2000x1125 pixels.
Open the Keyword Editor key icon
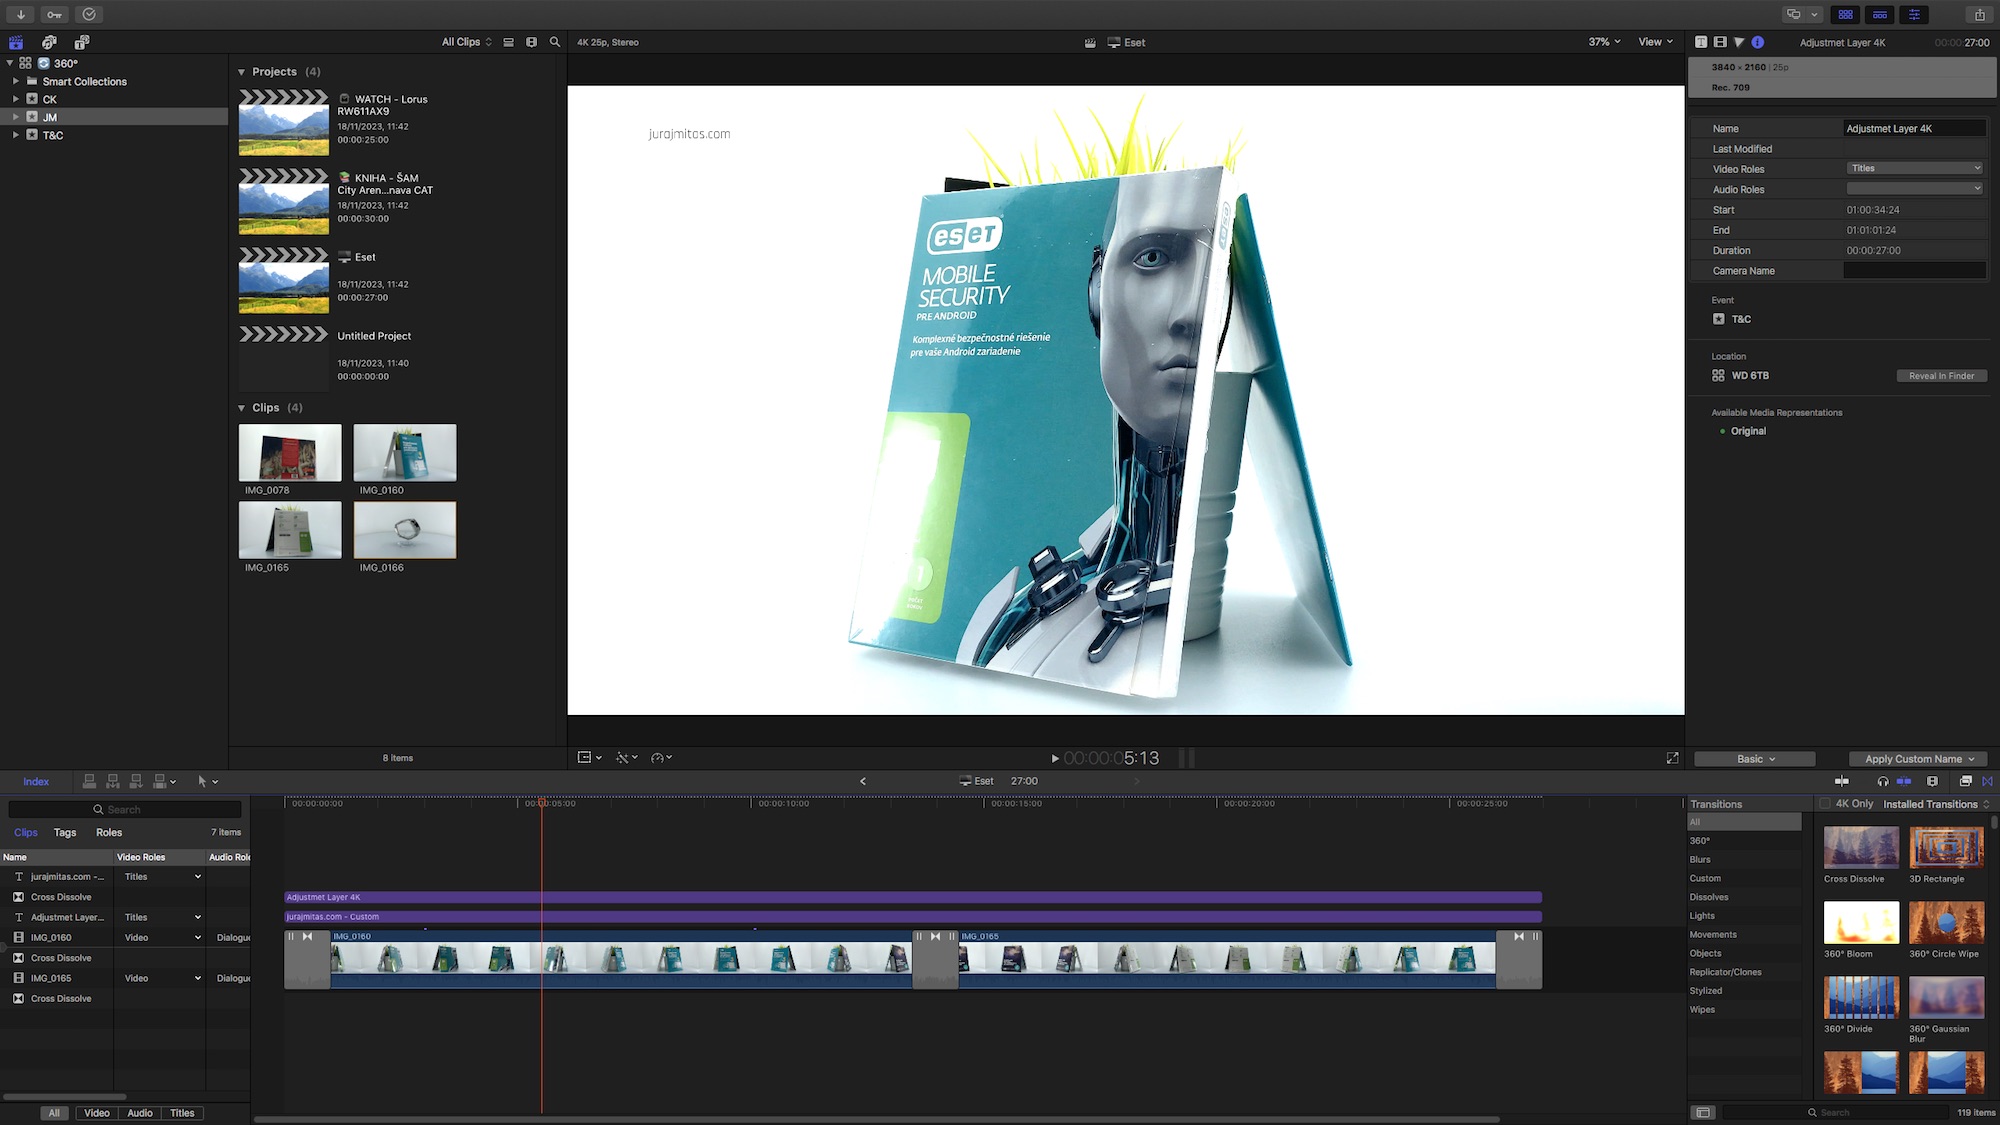coord(55,14)
